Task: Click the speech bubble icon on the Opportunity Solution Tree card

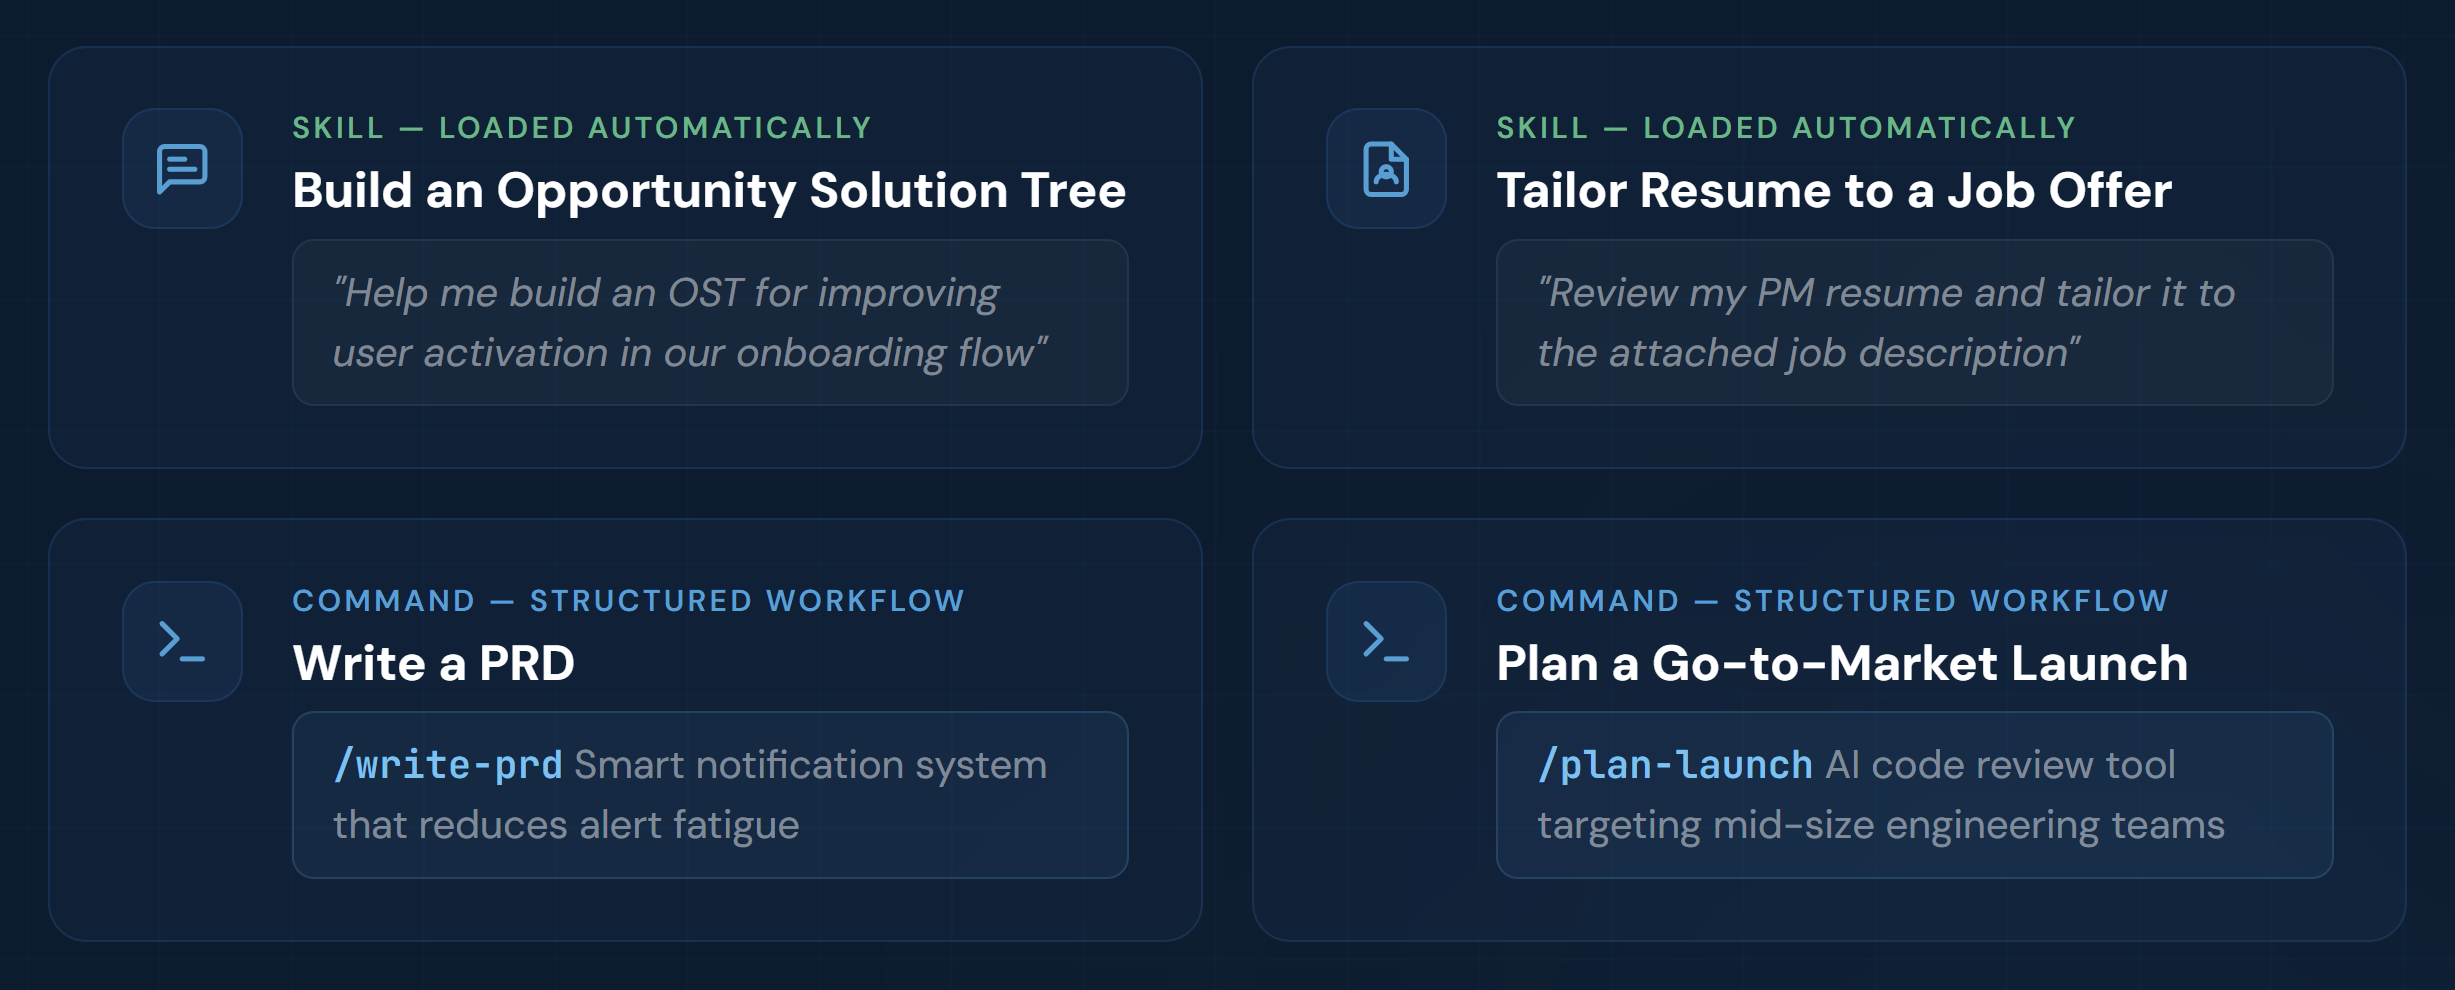Action: coord(181,168)
